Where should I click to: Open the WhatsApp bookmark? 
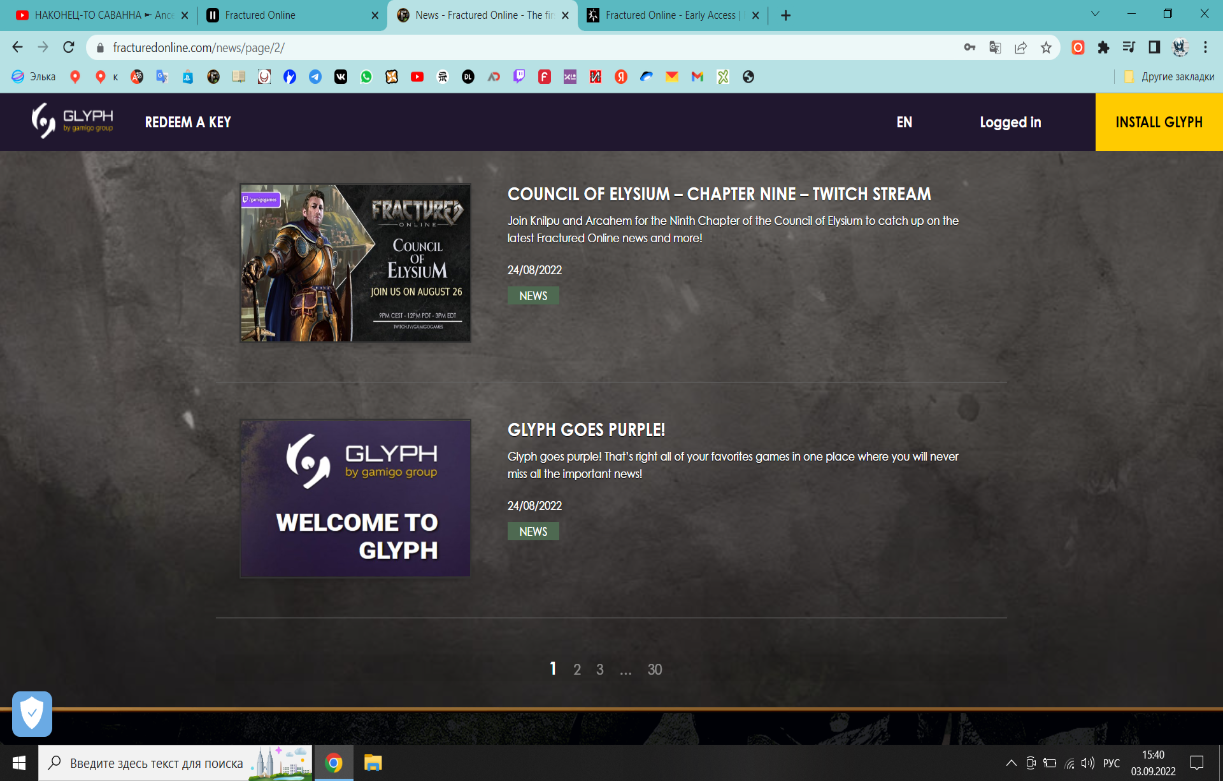tap(366, 76)
